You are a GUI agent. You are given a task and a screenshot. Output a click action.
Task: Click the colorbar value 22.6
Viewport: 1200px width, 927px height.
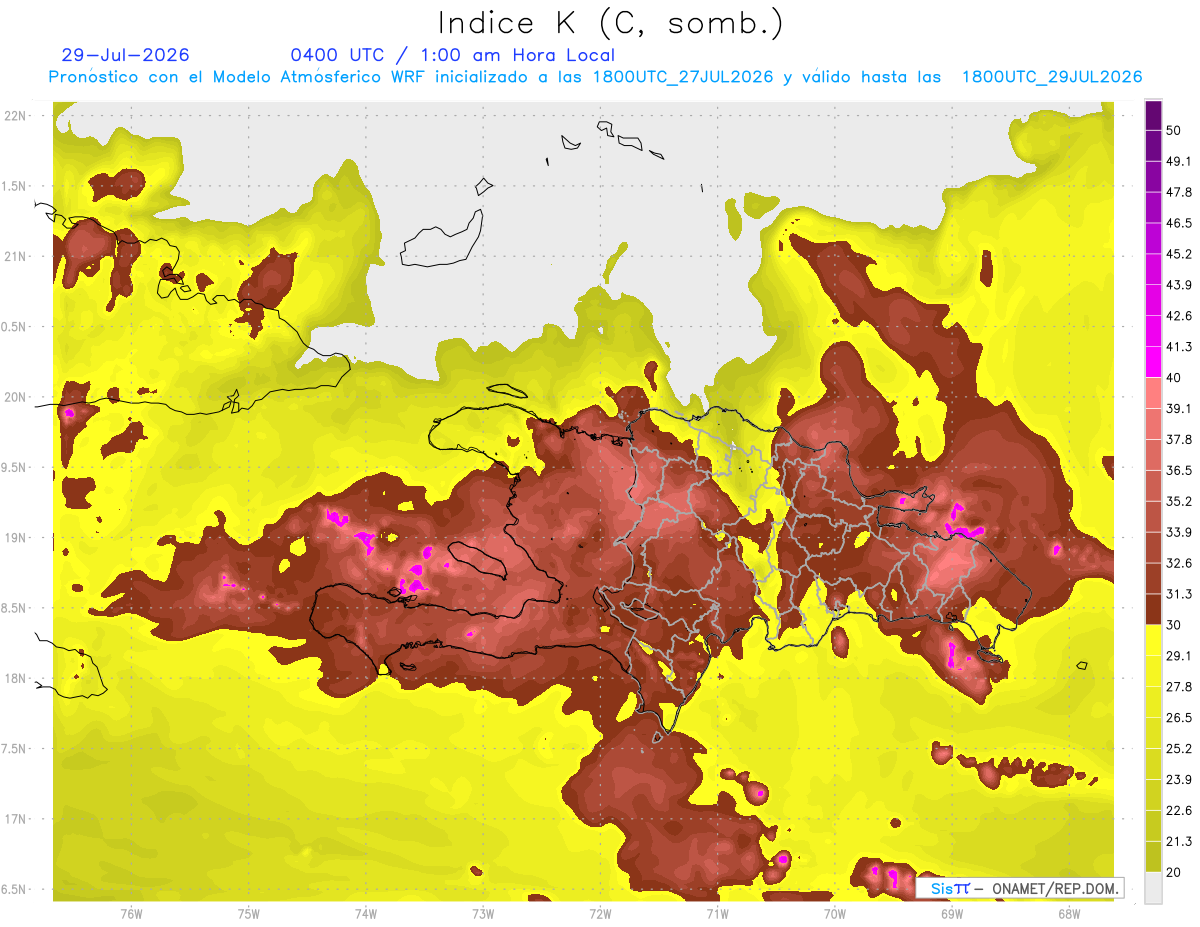point(1179,810)
